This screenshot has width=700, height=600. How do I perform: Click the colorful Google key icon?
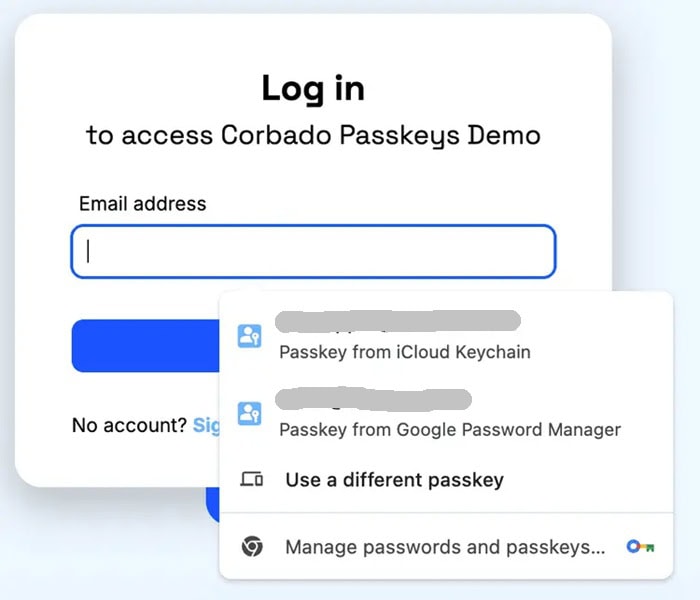(640, 546)
